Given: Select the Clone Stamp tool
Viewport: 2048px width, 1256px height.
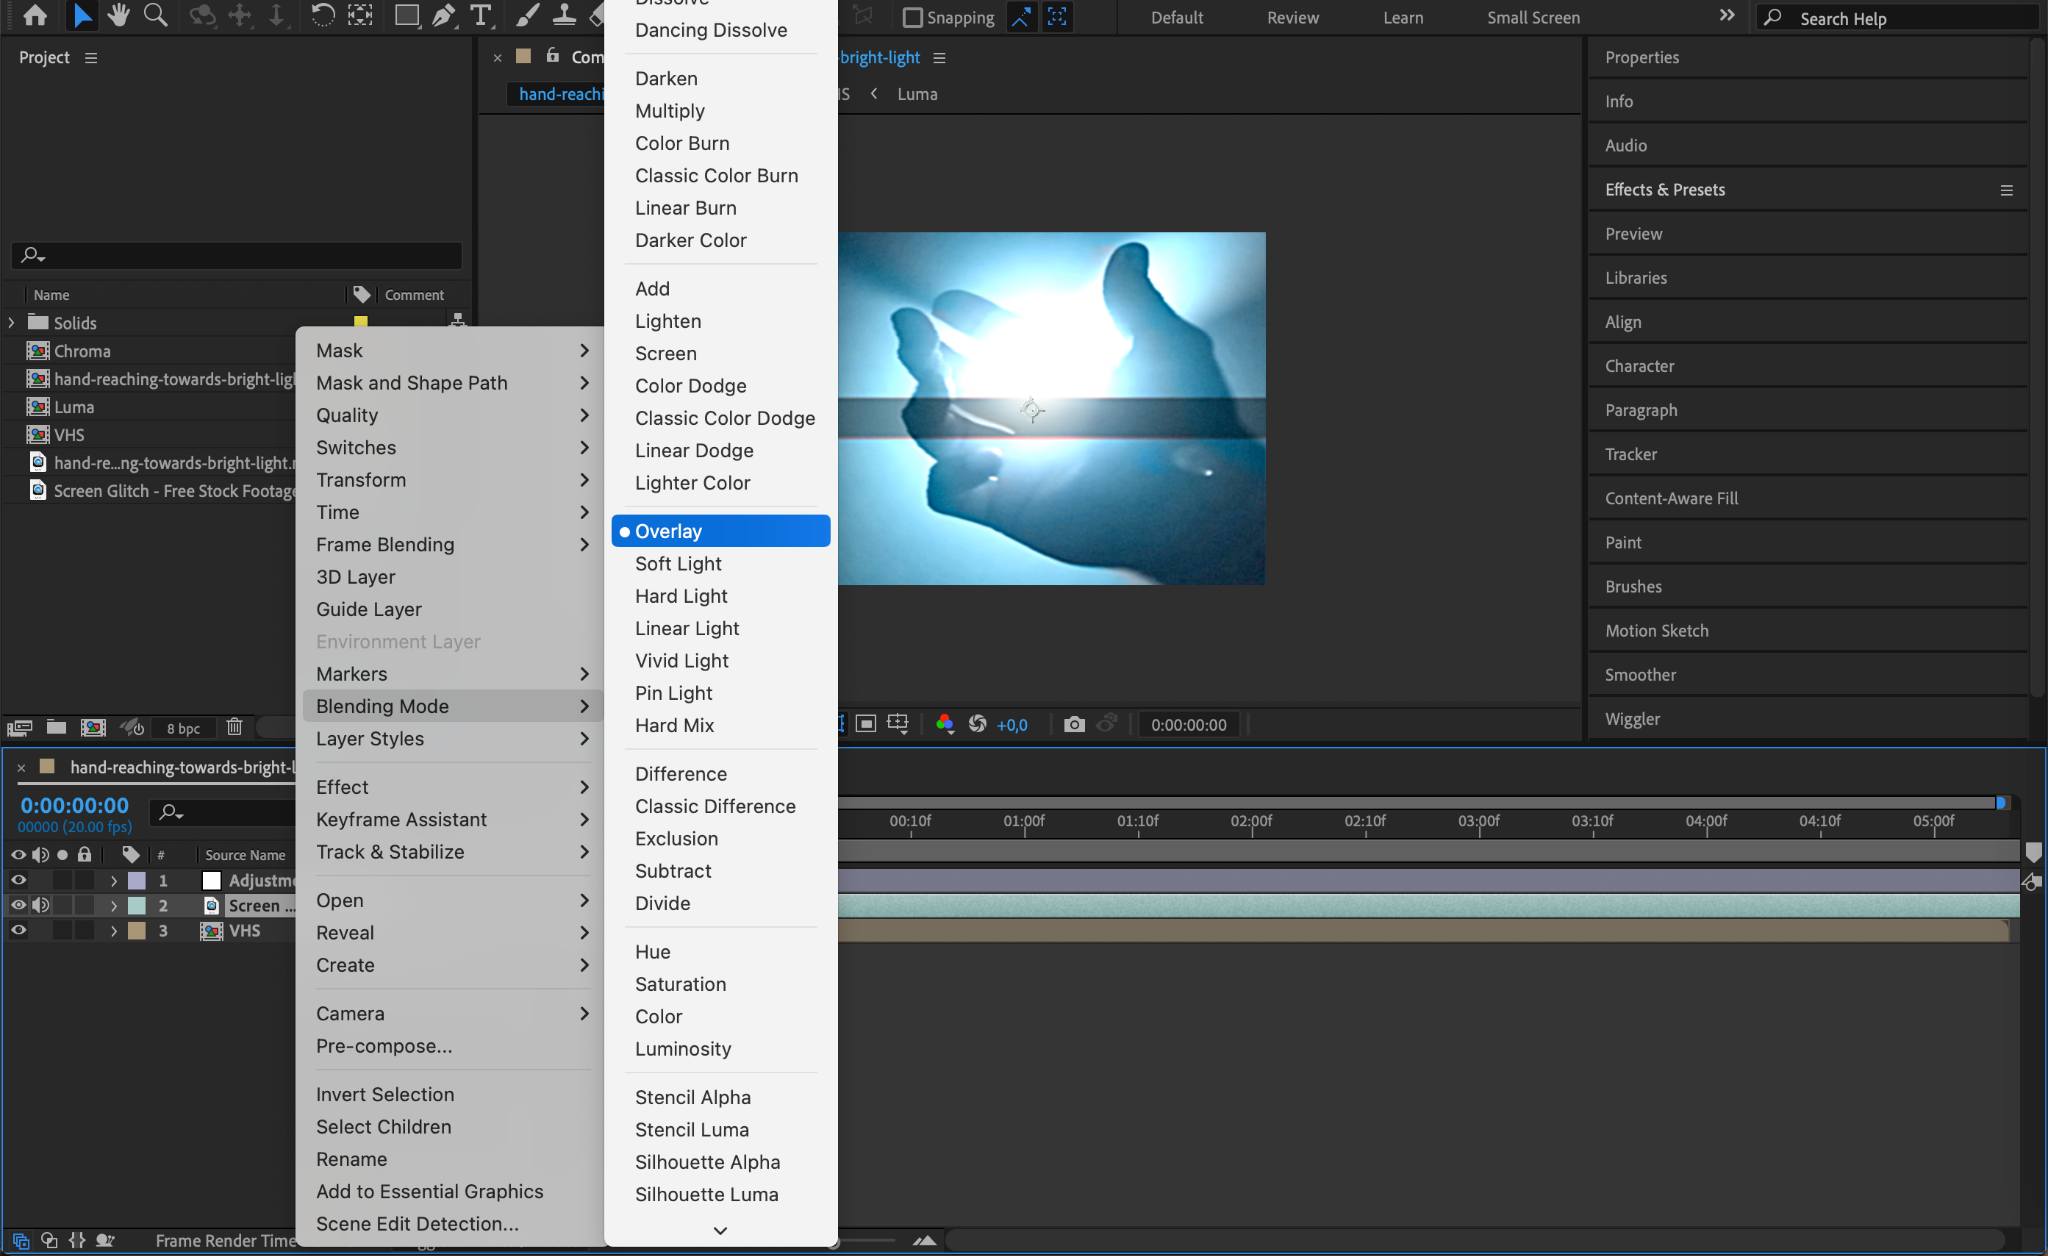Looking at the screenshot, I should pos(564,15).
